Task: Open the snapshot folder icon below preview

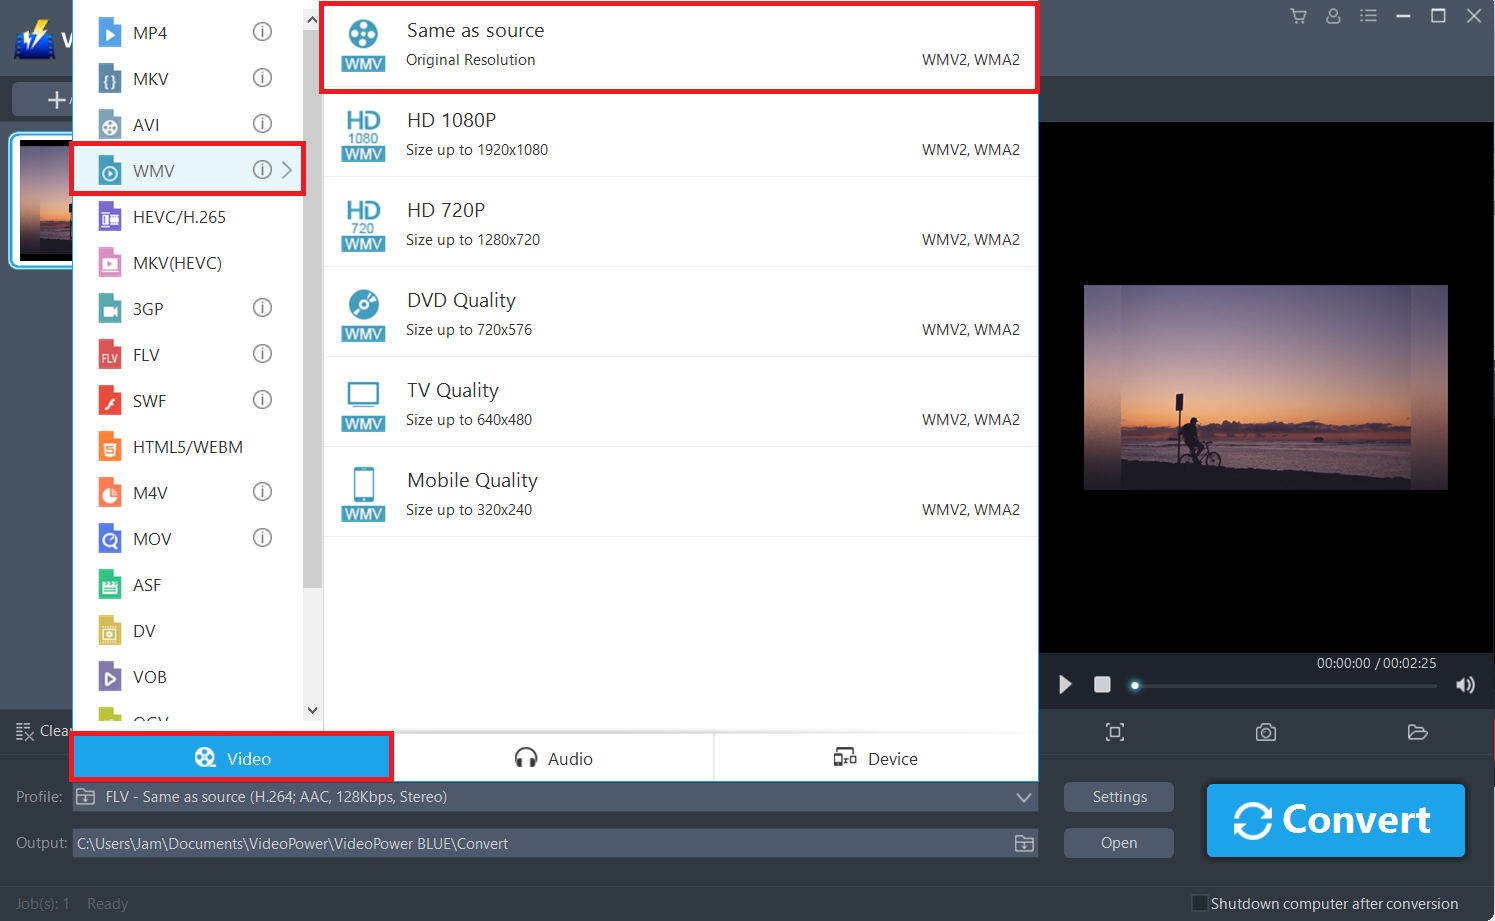Action: point(1417,732)
